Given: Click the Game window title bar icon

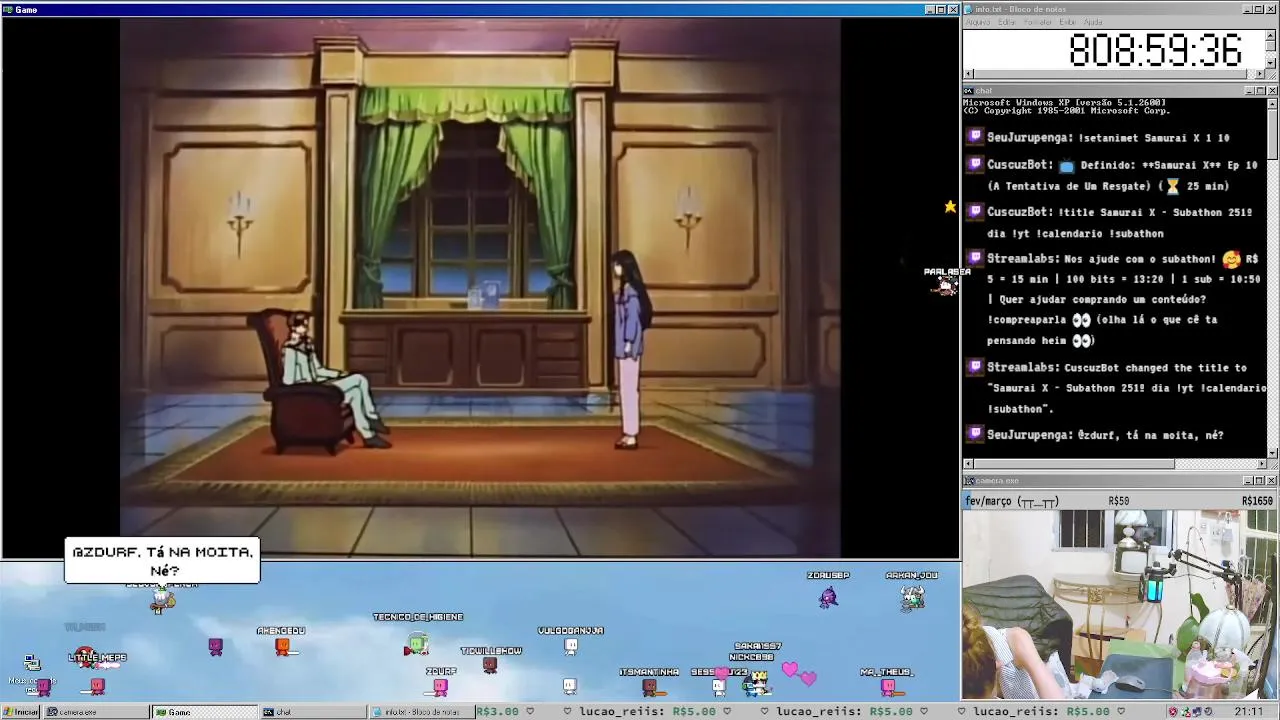Looking at the screenshot, I should point(7,9).
